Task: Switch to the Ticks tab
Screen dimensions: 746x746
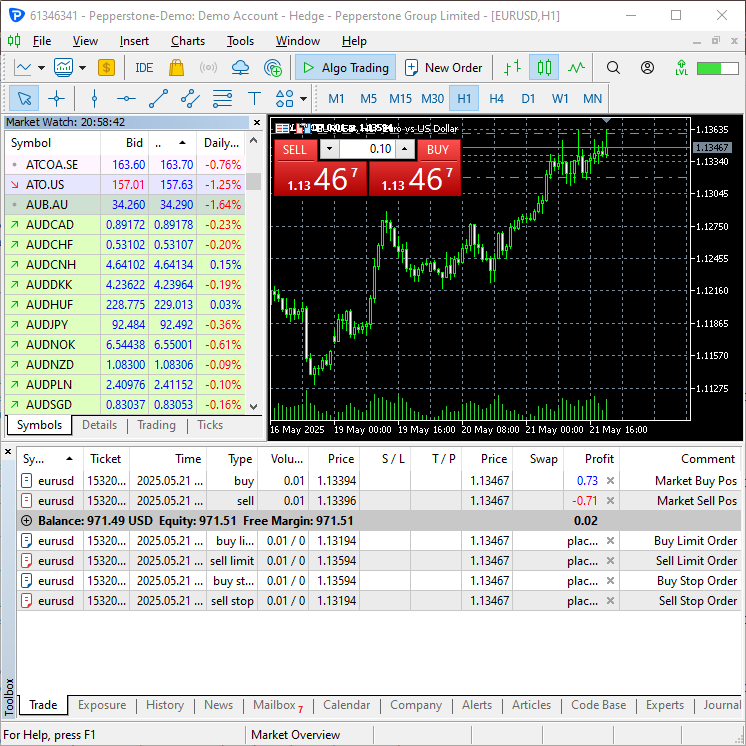Action: pos(210,425)
